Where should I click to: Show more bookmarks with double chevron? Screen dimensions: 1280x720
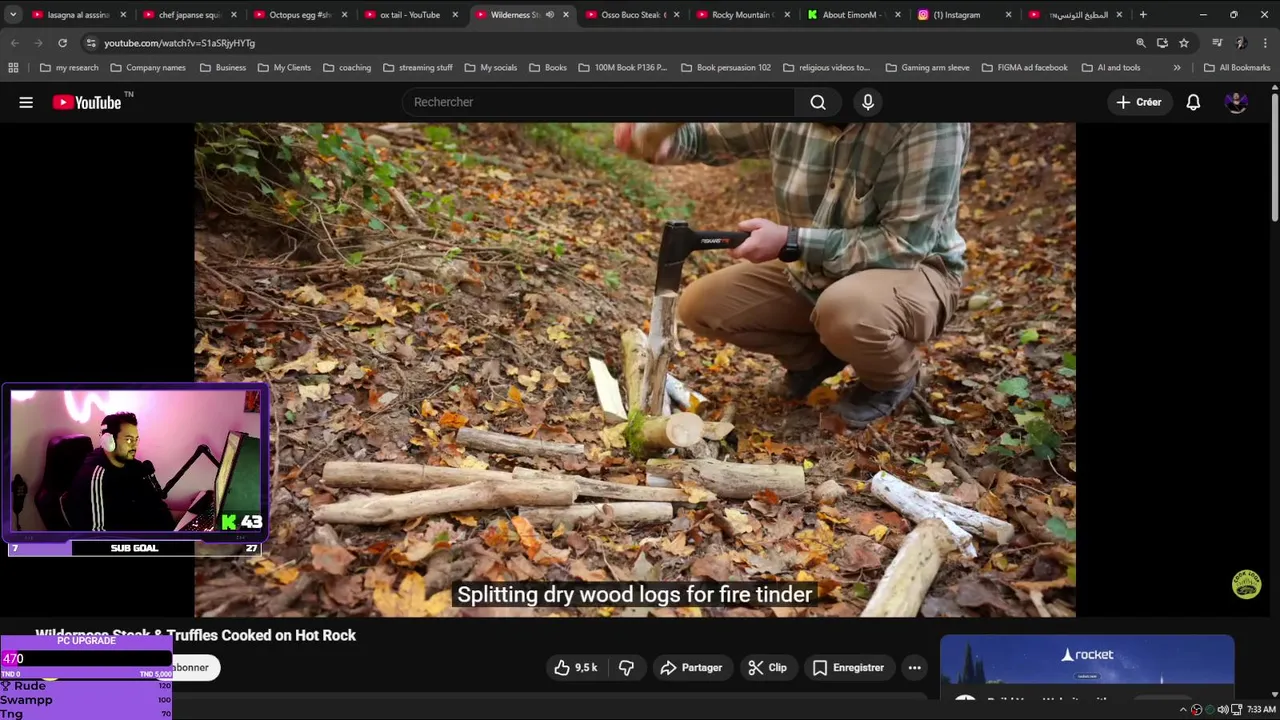coord(1176,67)
